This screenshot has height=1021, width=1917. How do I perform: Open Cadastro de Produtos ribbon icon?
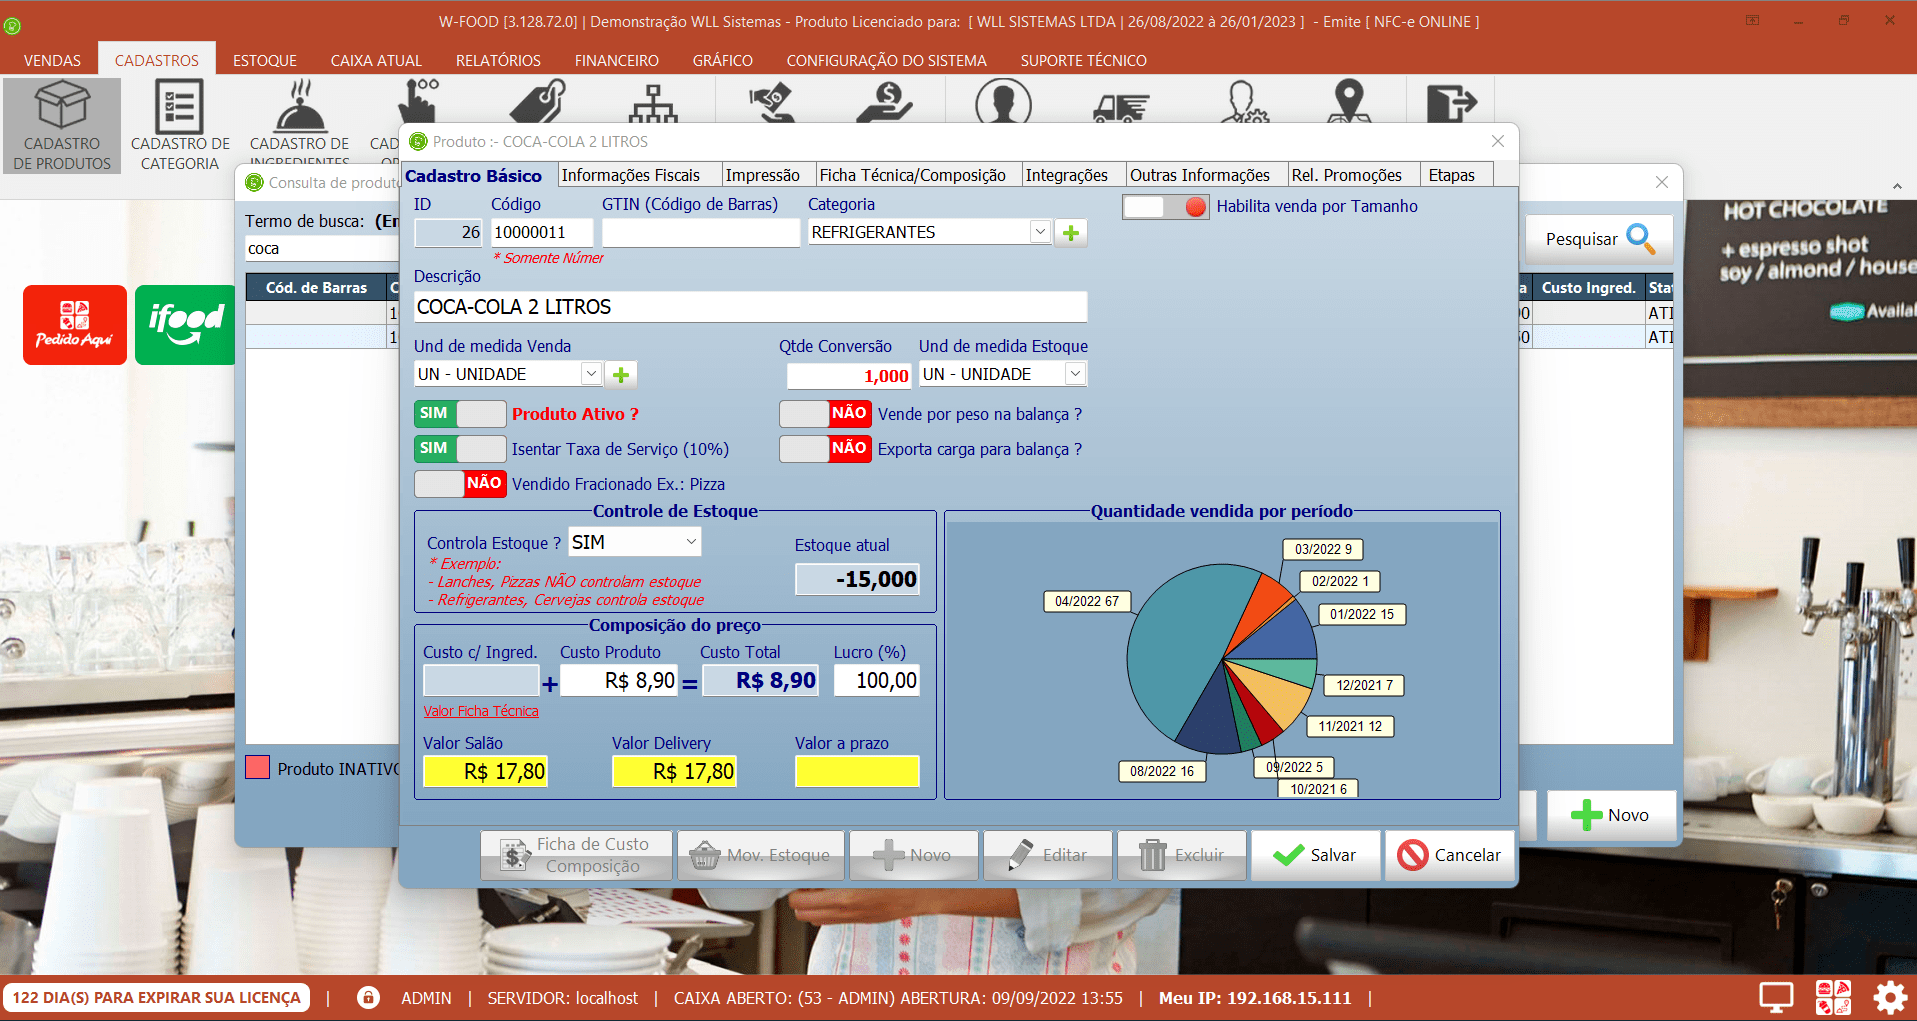point(62,126)
